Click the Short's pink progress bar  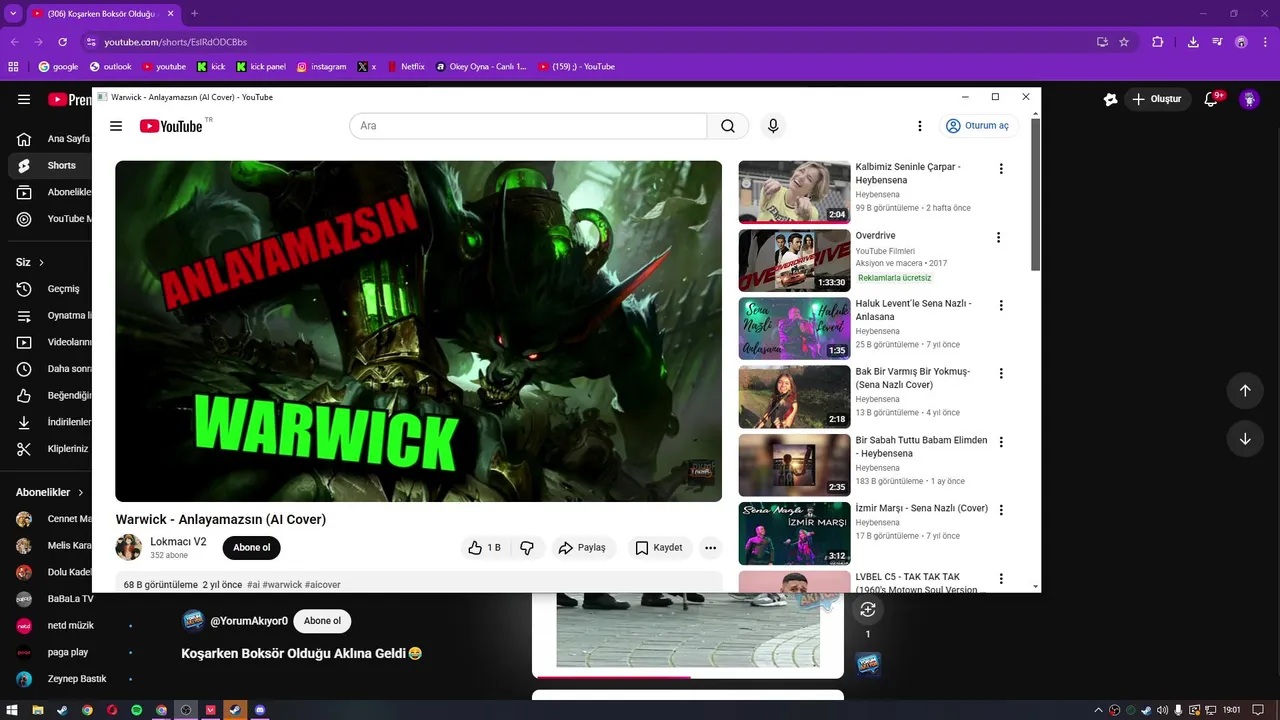coord(613,677)
